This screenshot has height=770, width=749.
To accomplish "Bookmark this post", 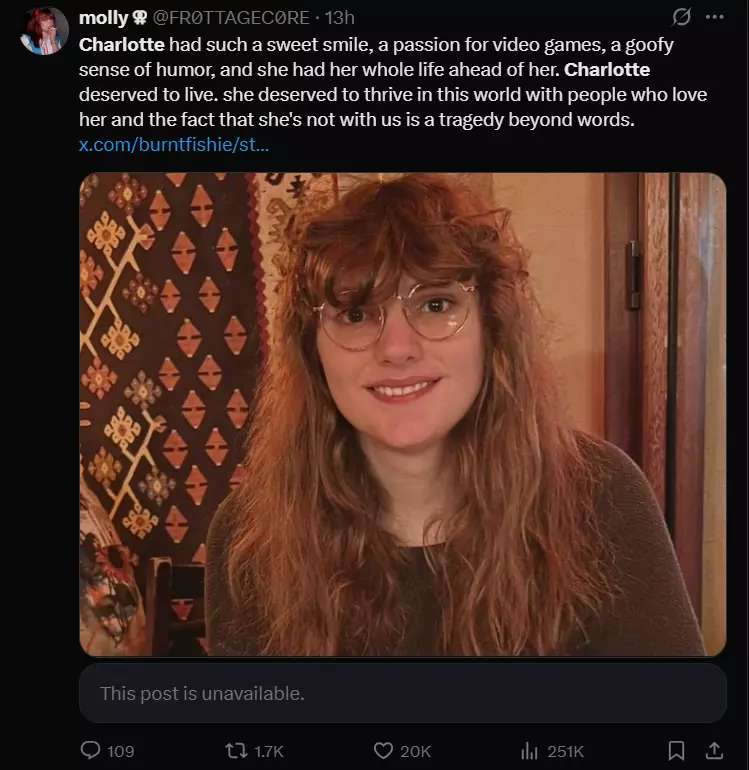I will [x=676, y=750].
